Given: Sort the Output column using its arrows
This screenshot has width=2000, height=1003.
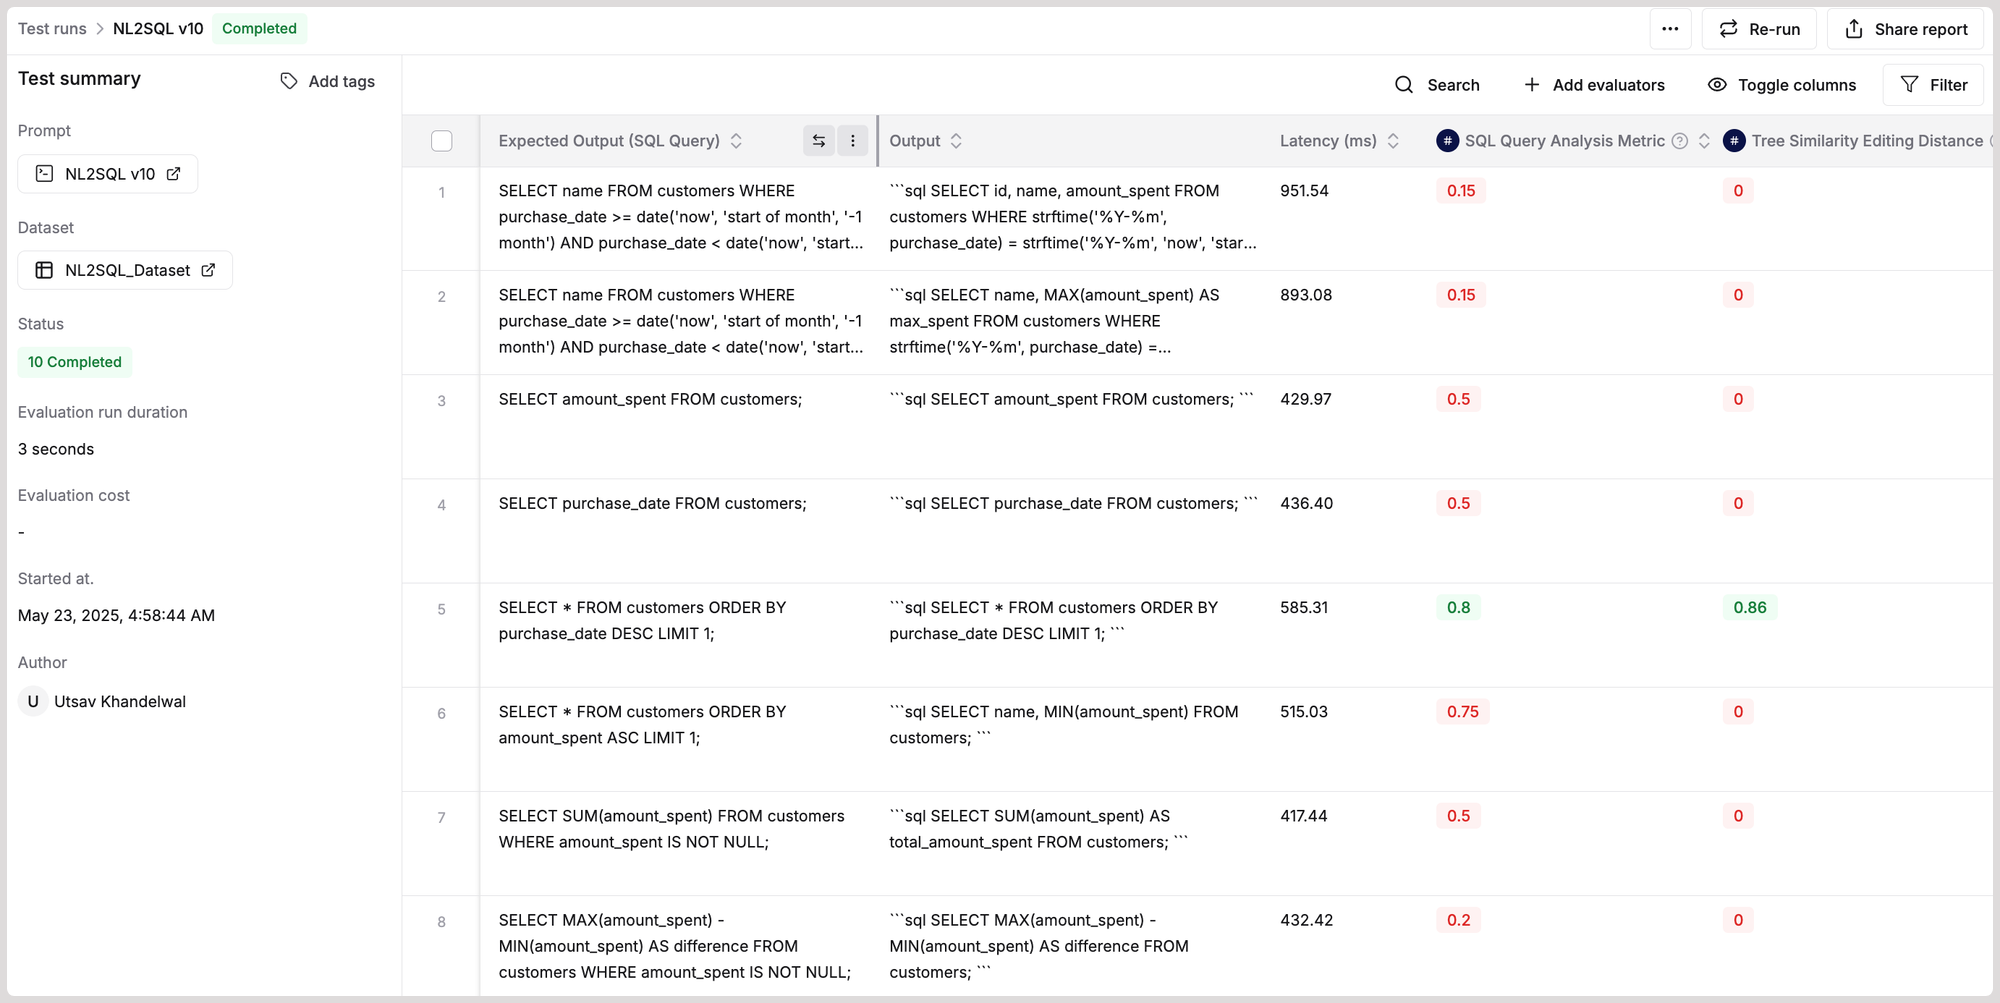Looking at the screenshot, I should [956, 141].
